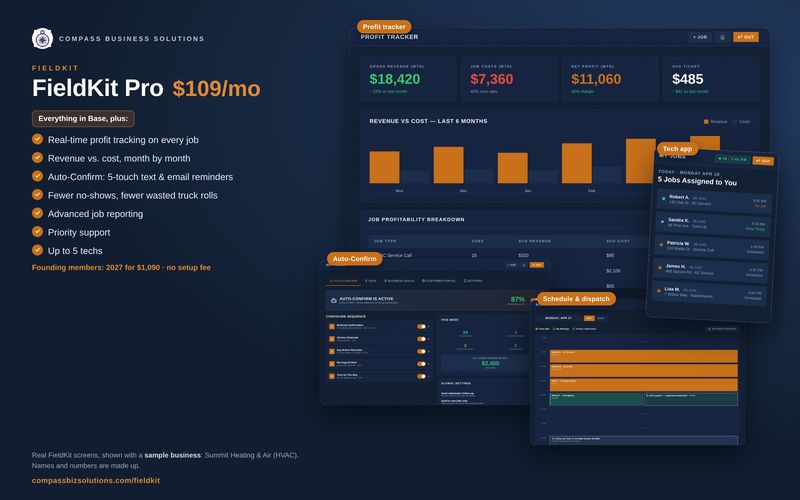The height and width of the screenshot is (500, 800).
Task: Open the second tab in the Auto-Confirm window
Action: coord(371,281)
